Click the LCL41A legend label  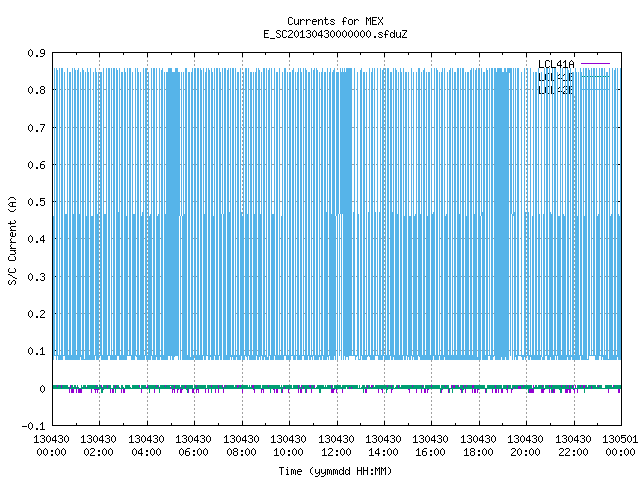point(556,64)
